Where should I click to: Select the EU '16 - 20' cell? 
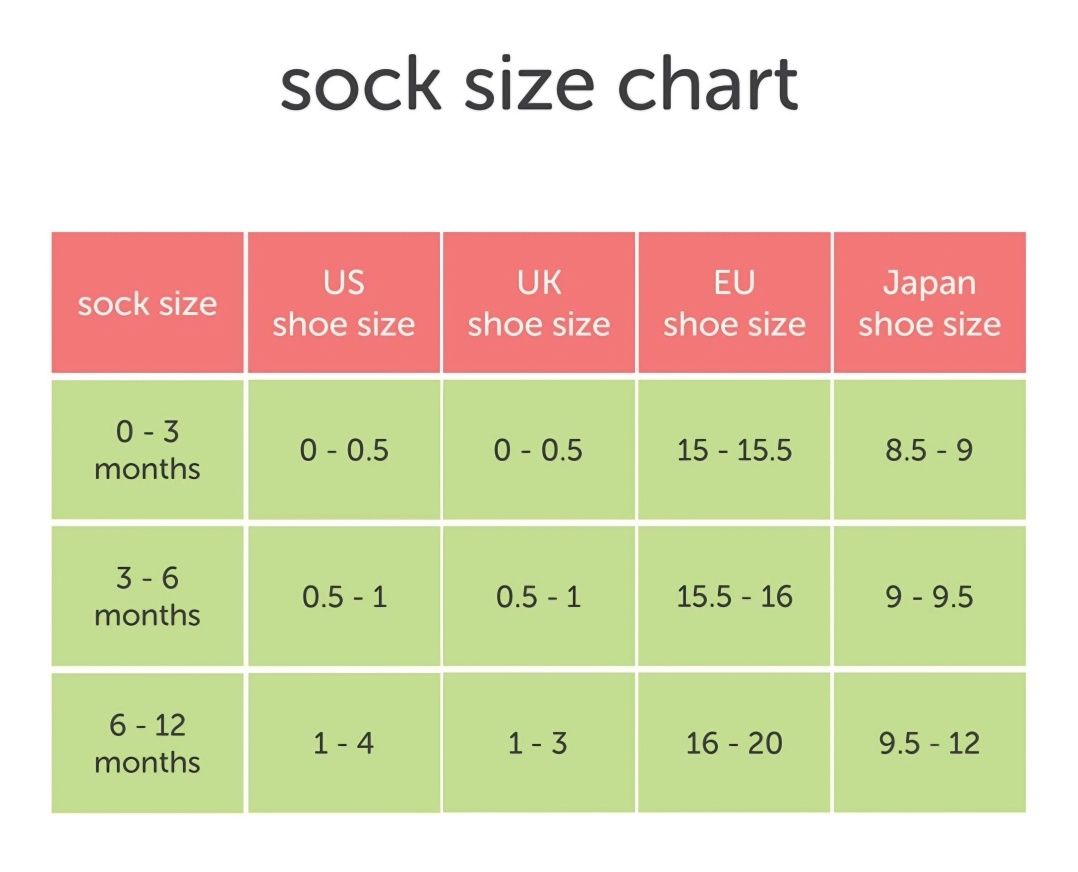[x=734, y=743]
